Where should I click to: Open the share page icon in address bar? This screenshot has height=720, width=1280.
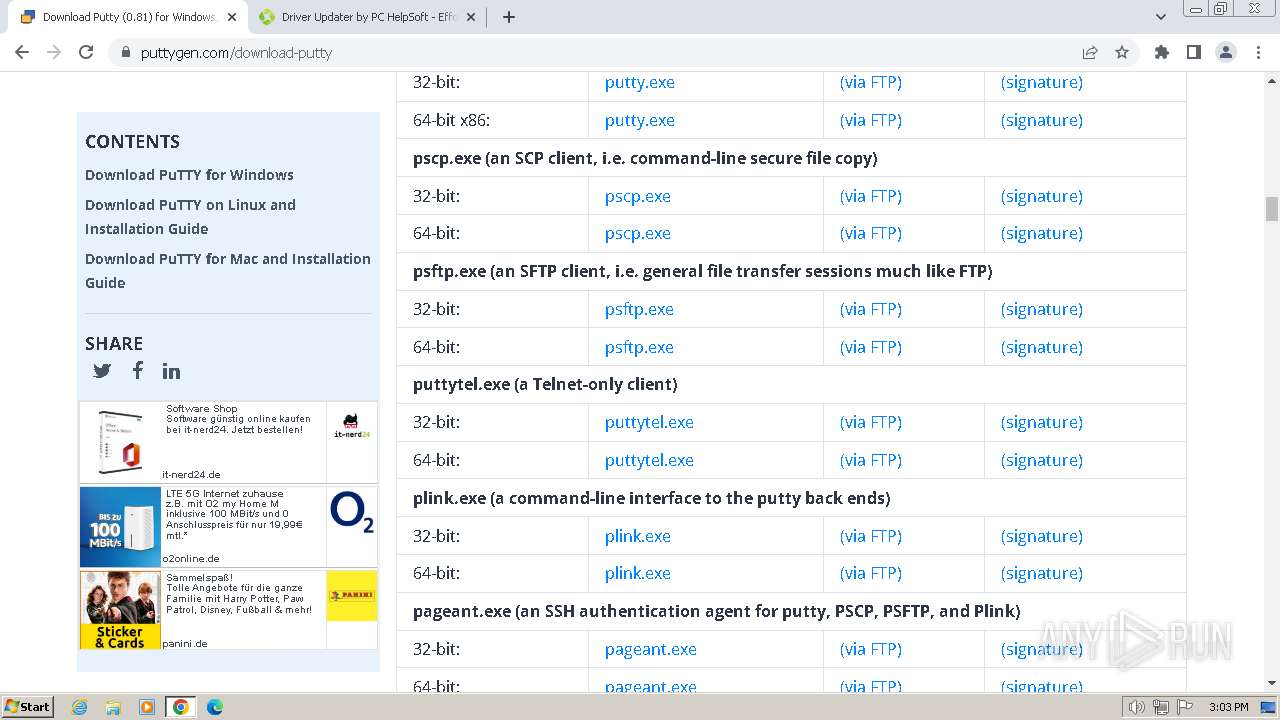coord(1090,52)
